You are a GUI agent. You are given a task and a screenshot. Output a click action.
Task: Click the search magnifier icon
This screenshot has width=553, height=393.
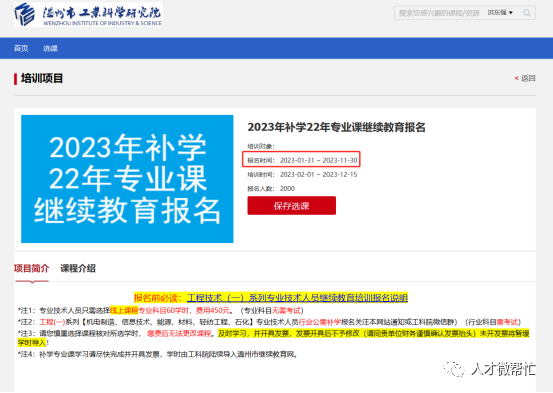tap(527, 13)
